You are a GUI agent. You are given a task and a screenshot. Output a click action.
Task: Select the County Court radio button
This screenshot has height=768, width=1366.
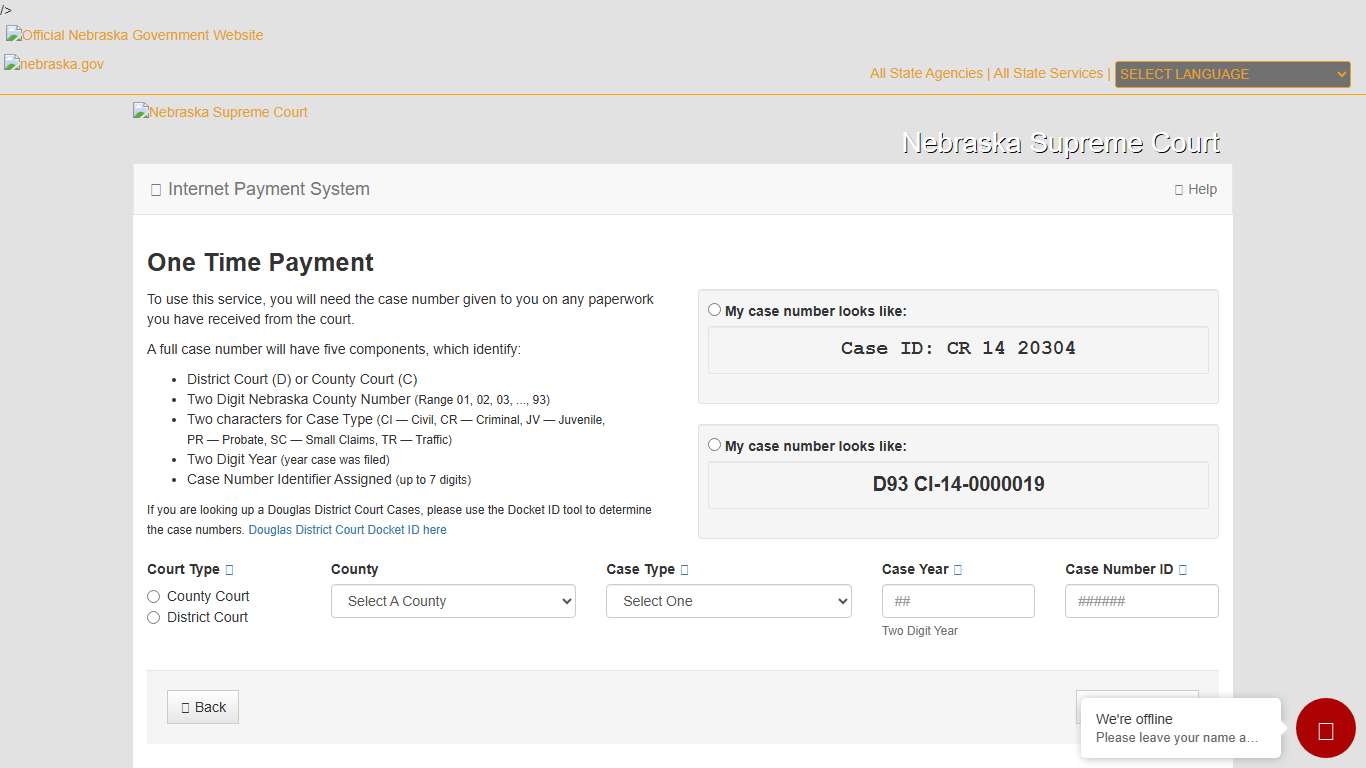click(x=153, y=596)
